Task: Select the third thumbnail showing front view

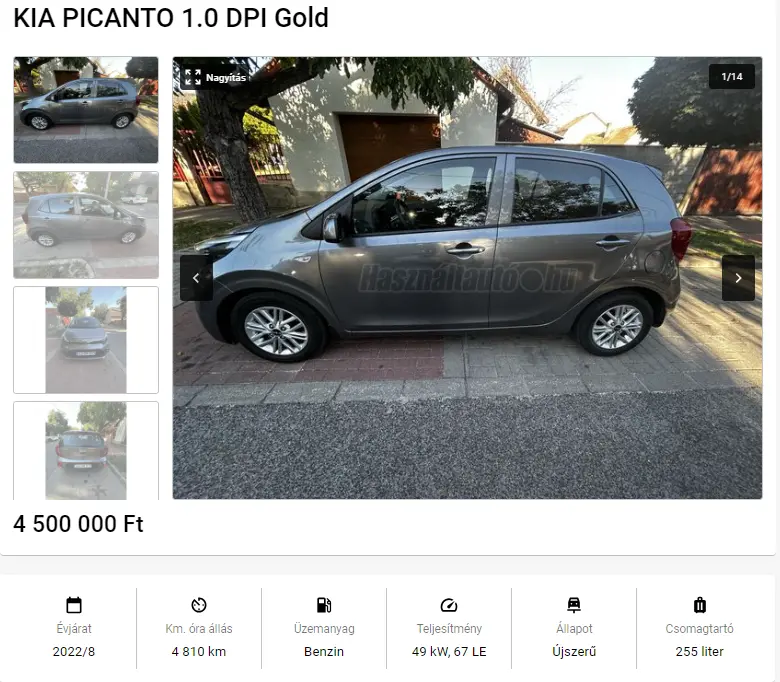Action: [x=86, y=340]
